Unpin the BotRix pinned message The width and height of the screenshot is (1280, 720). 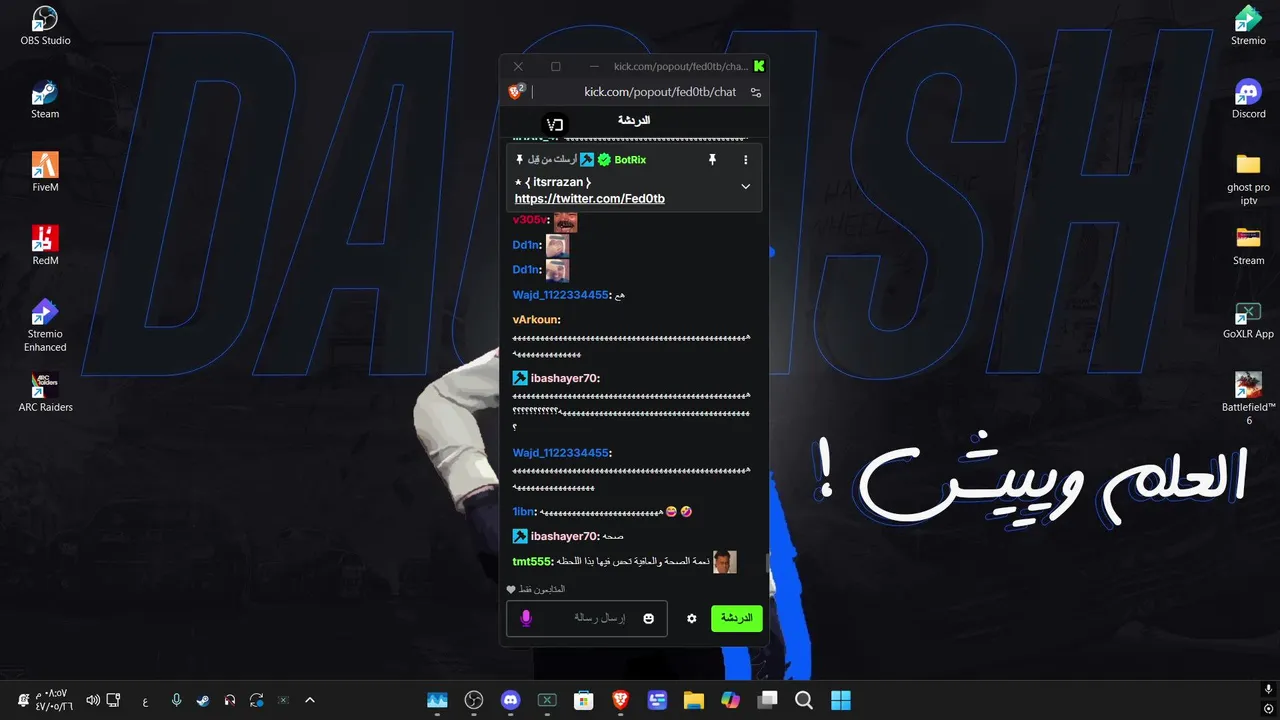(x=712, y=160)
